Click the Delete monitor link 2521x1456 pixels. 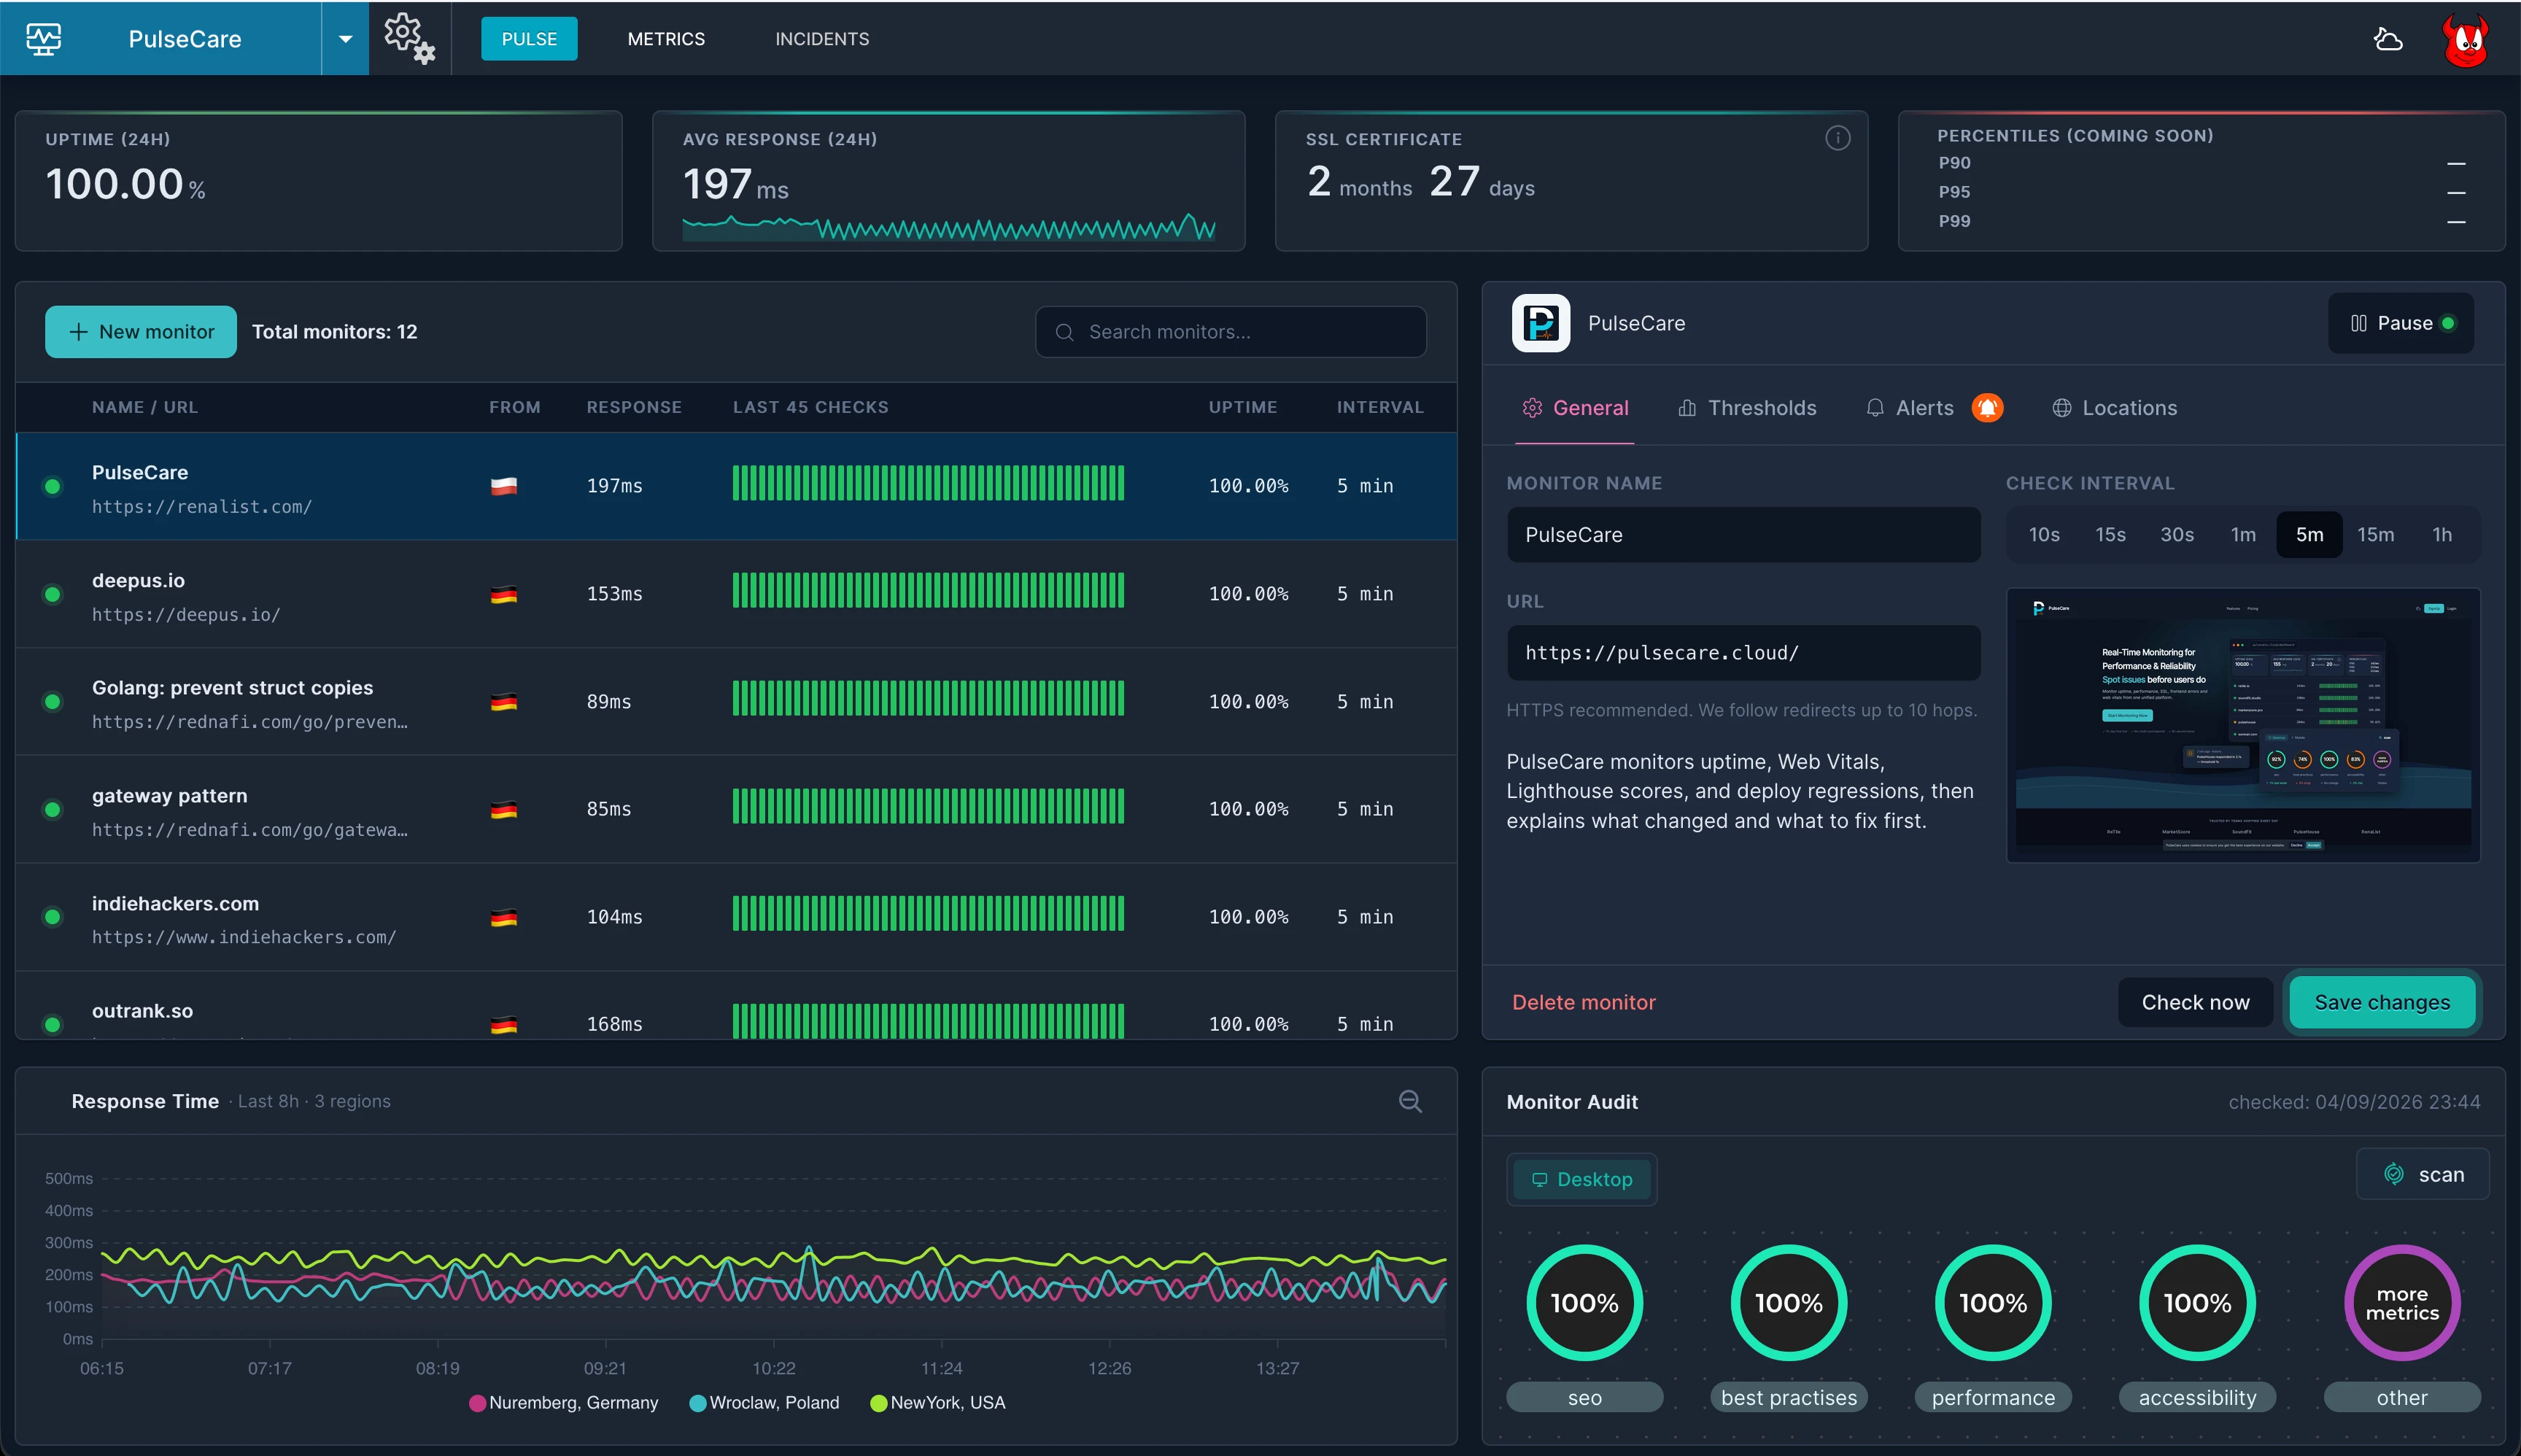click(x=1583, y=1002)
